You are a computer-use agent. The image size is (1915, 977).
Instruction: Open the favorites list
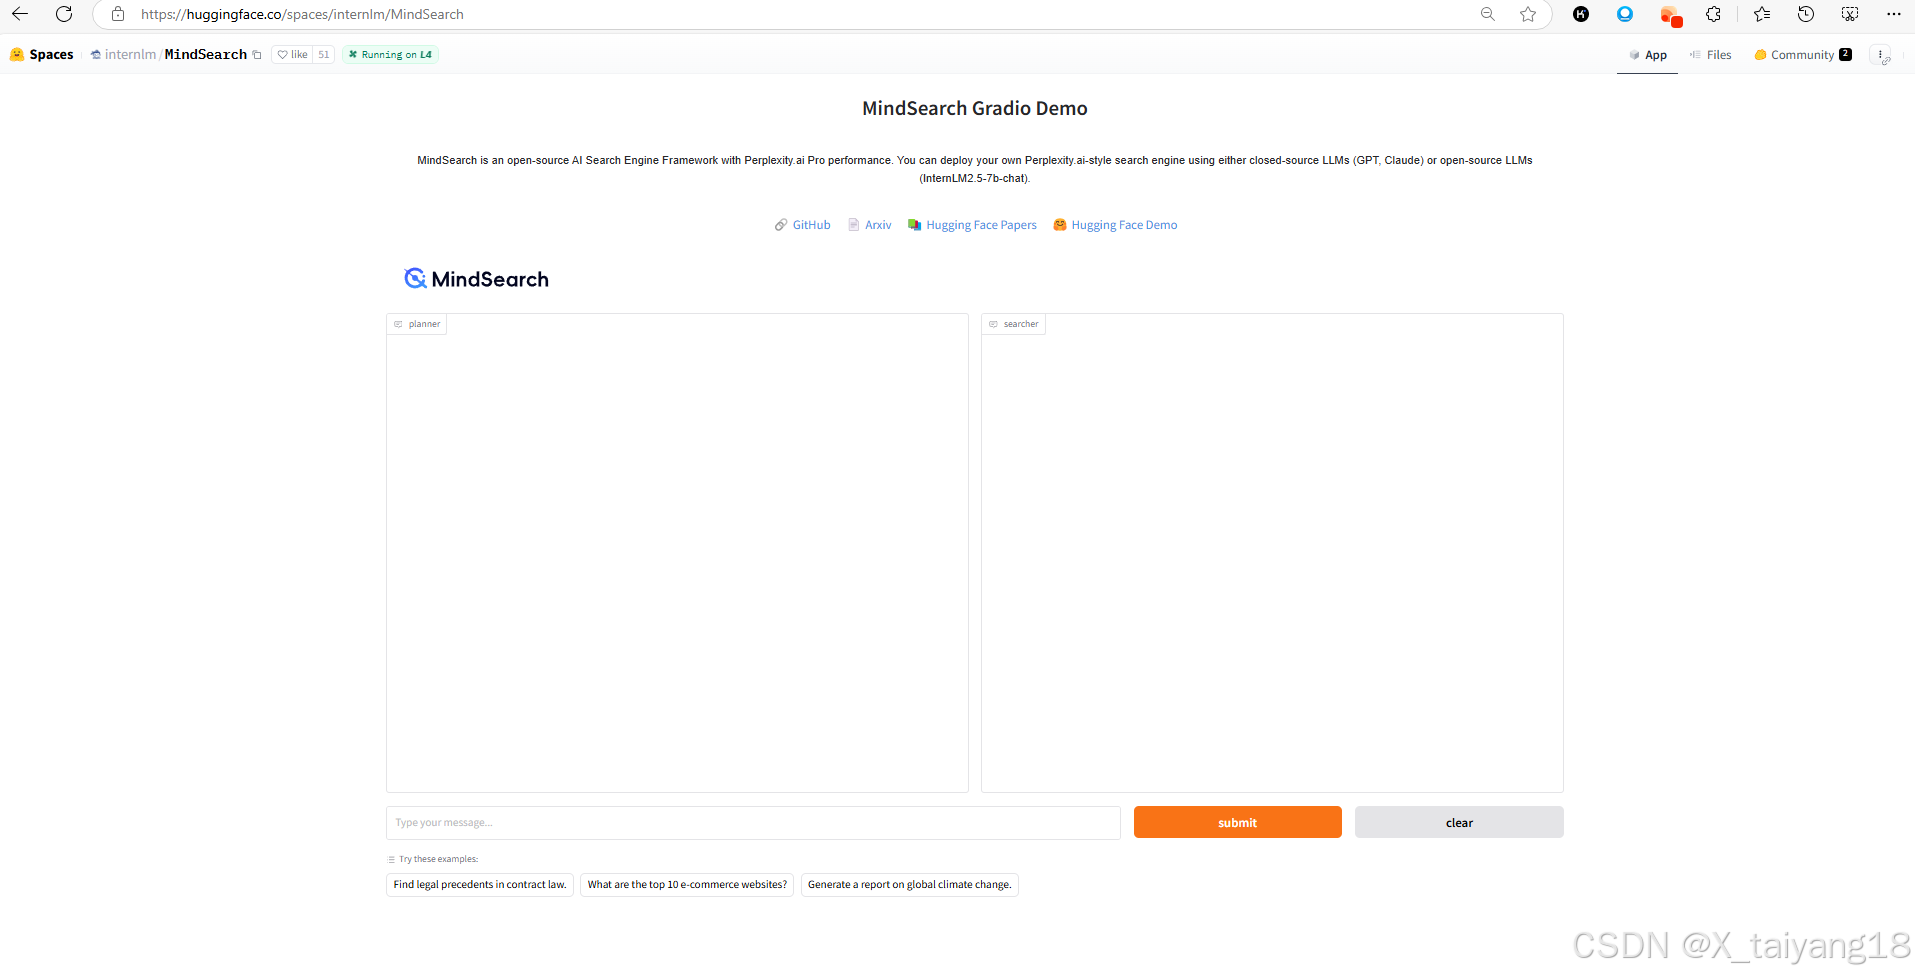point(1762,14)
